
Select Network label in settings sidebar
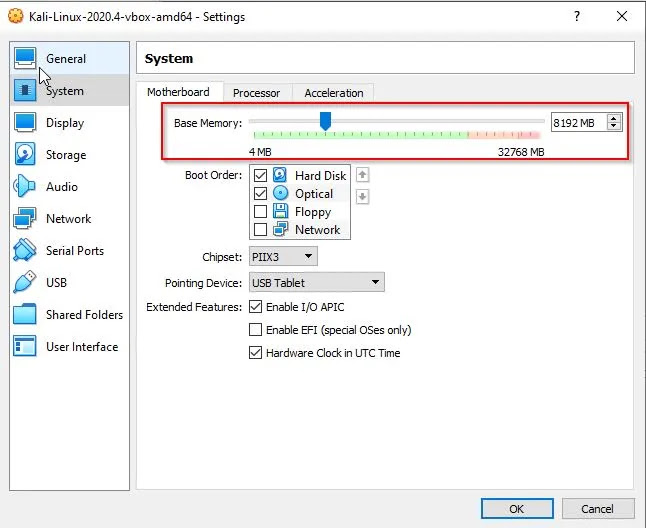[68, 218]
